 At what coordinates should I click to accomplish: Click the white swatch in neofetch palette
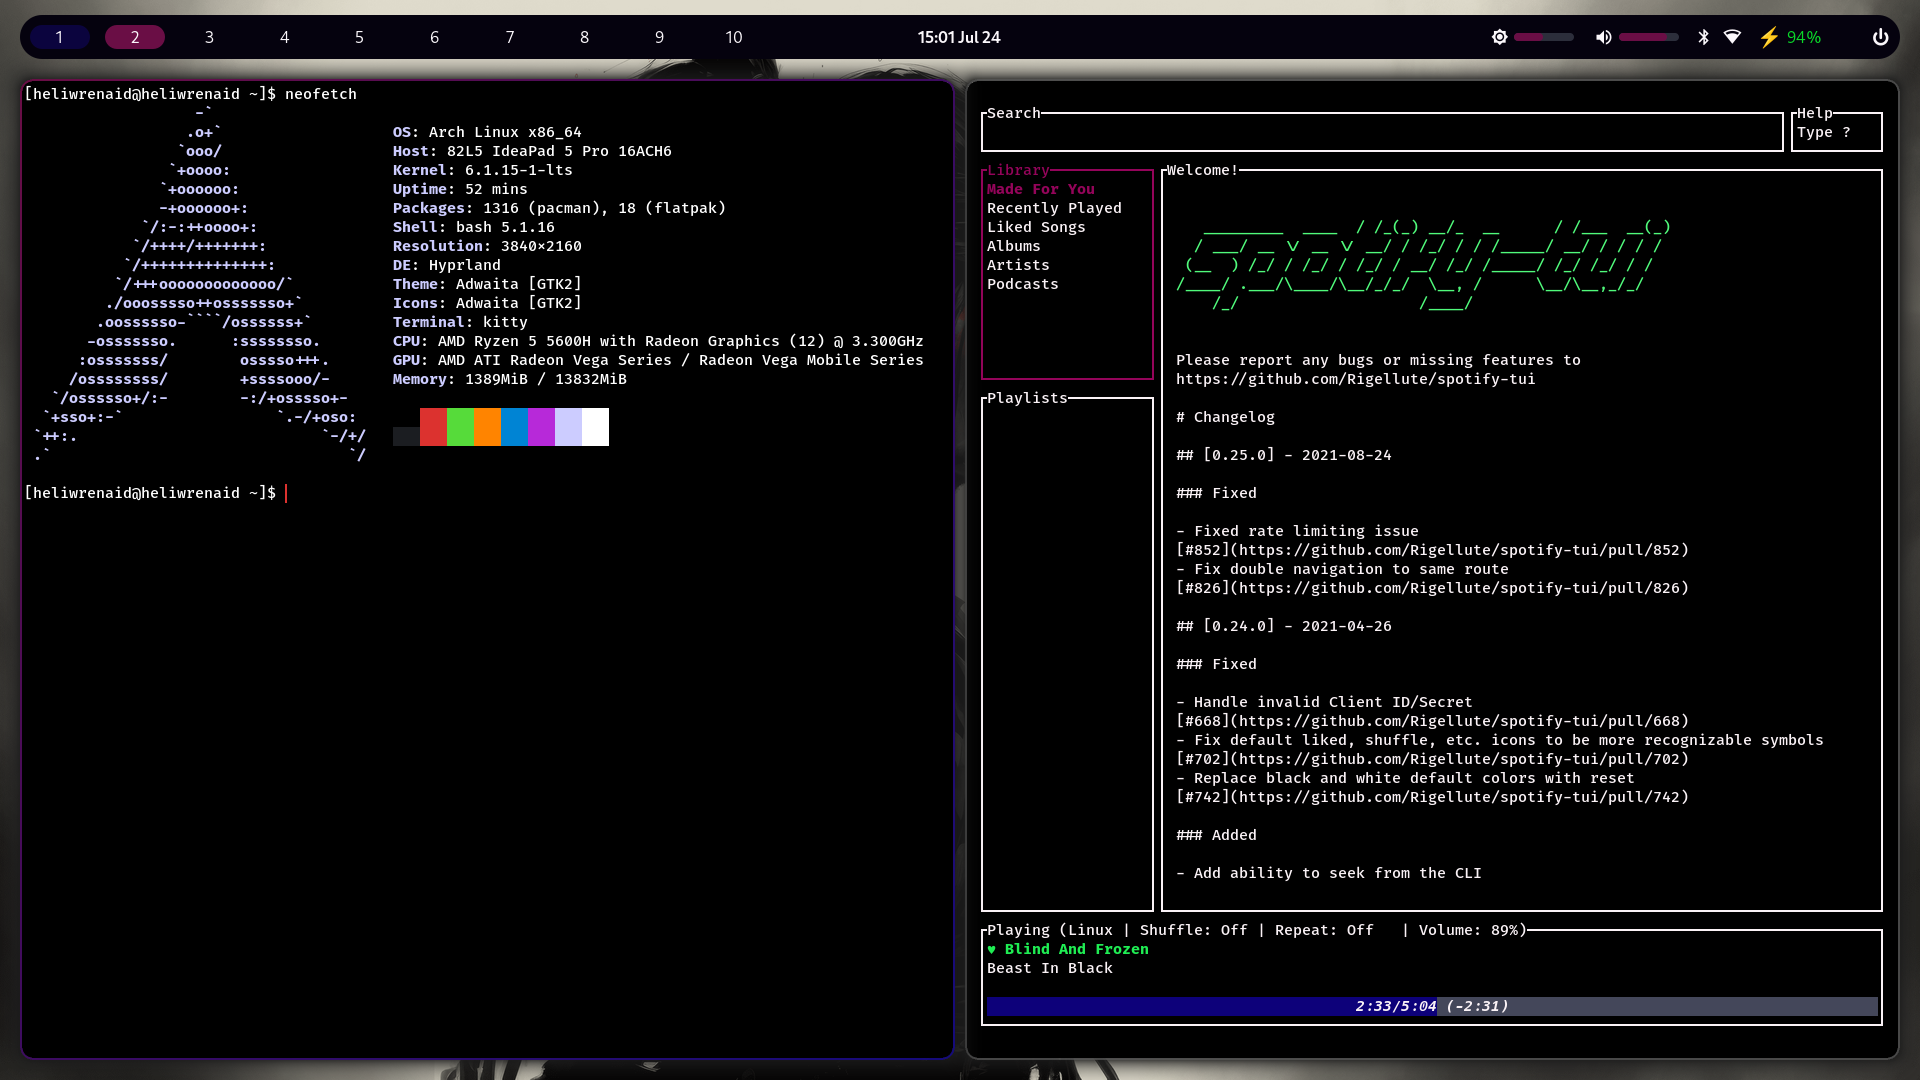coord(595,427)
